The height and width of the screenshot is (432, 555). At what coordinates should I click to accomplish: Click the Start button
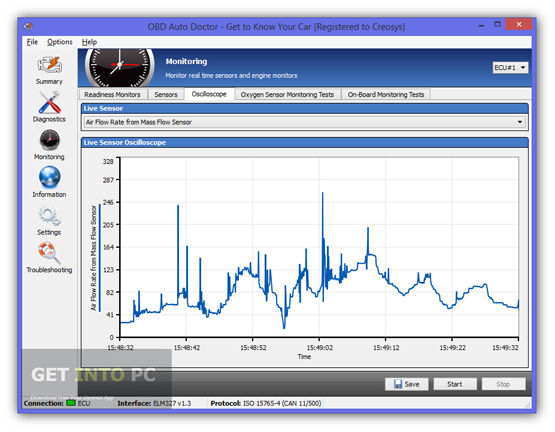(455, 384)
